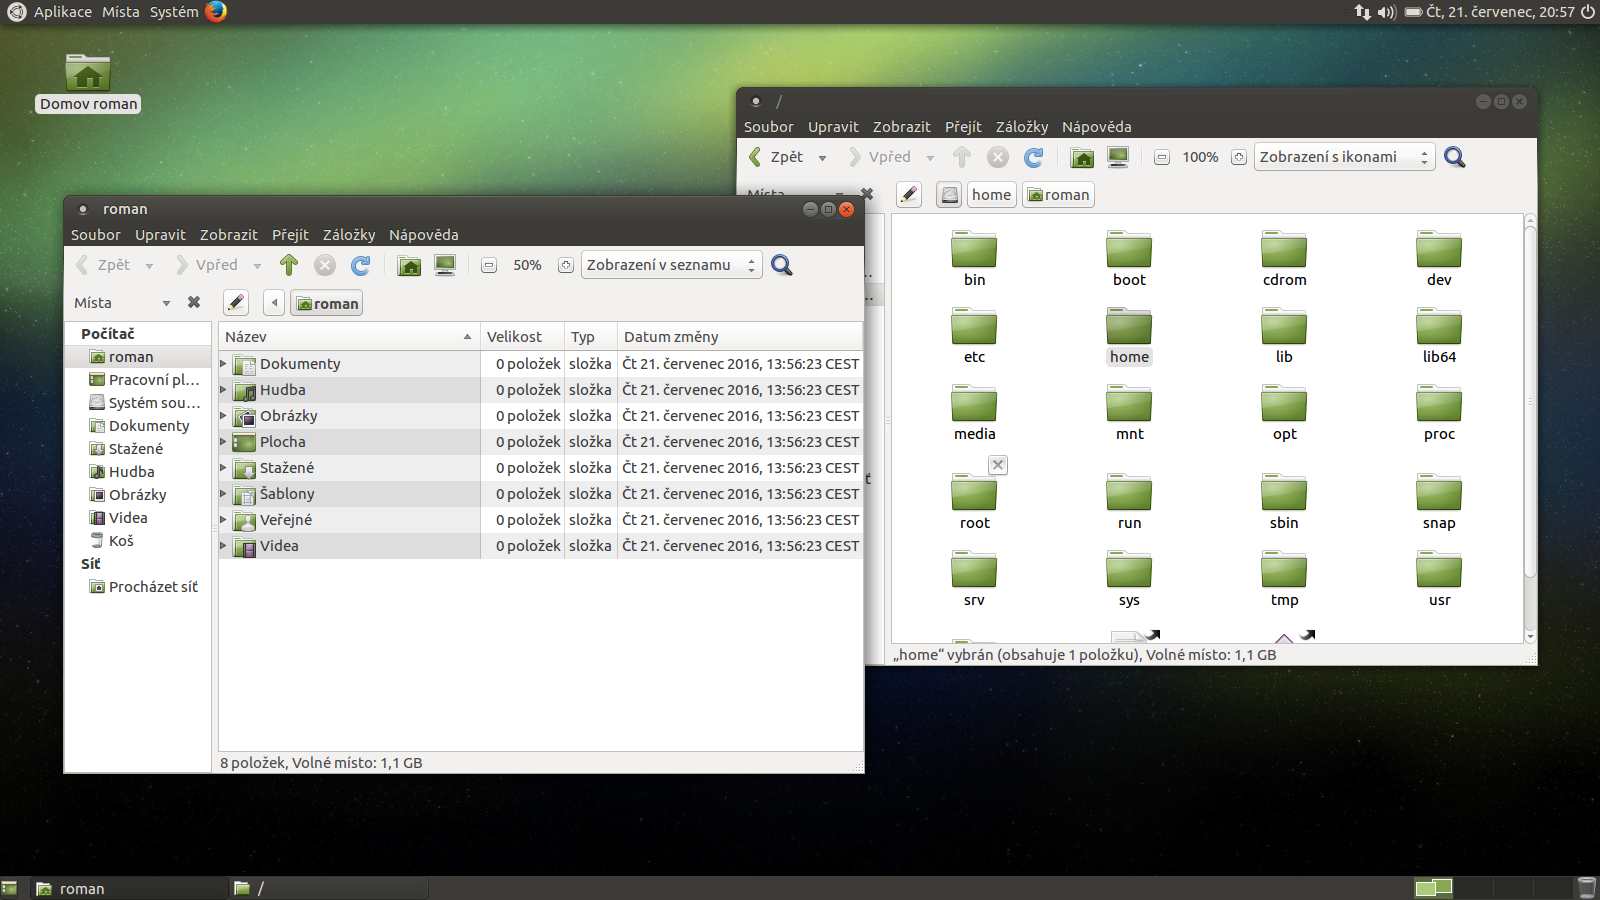Click the home breadcrumb button in the / window

pyautogui.click(x=990, y=194)
